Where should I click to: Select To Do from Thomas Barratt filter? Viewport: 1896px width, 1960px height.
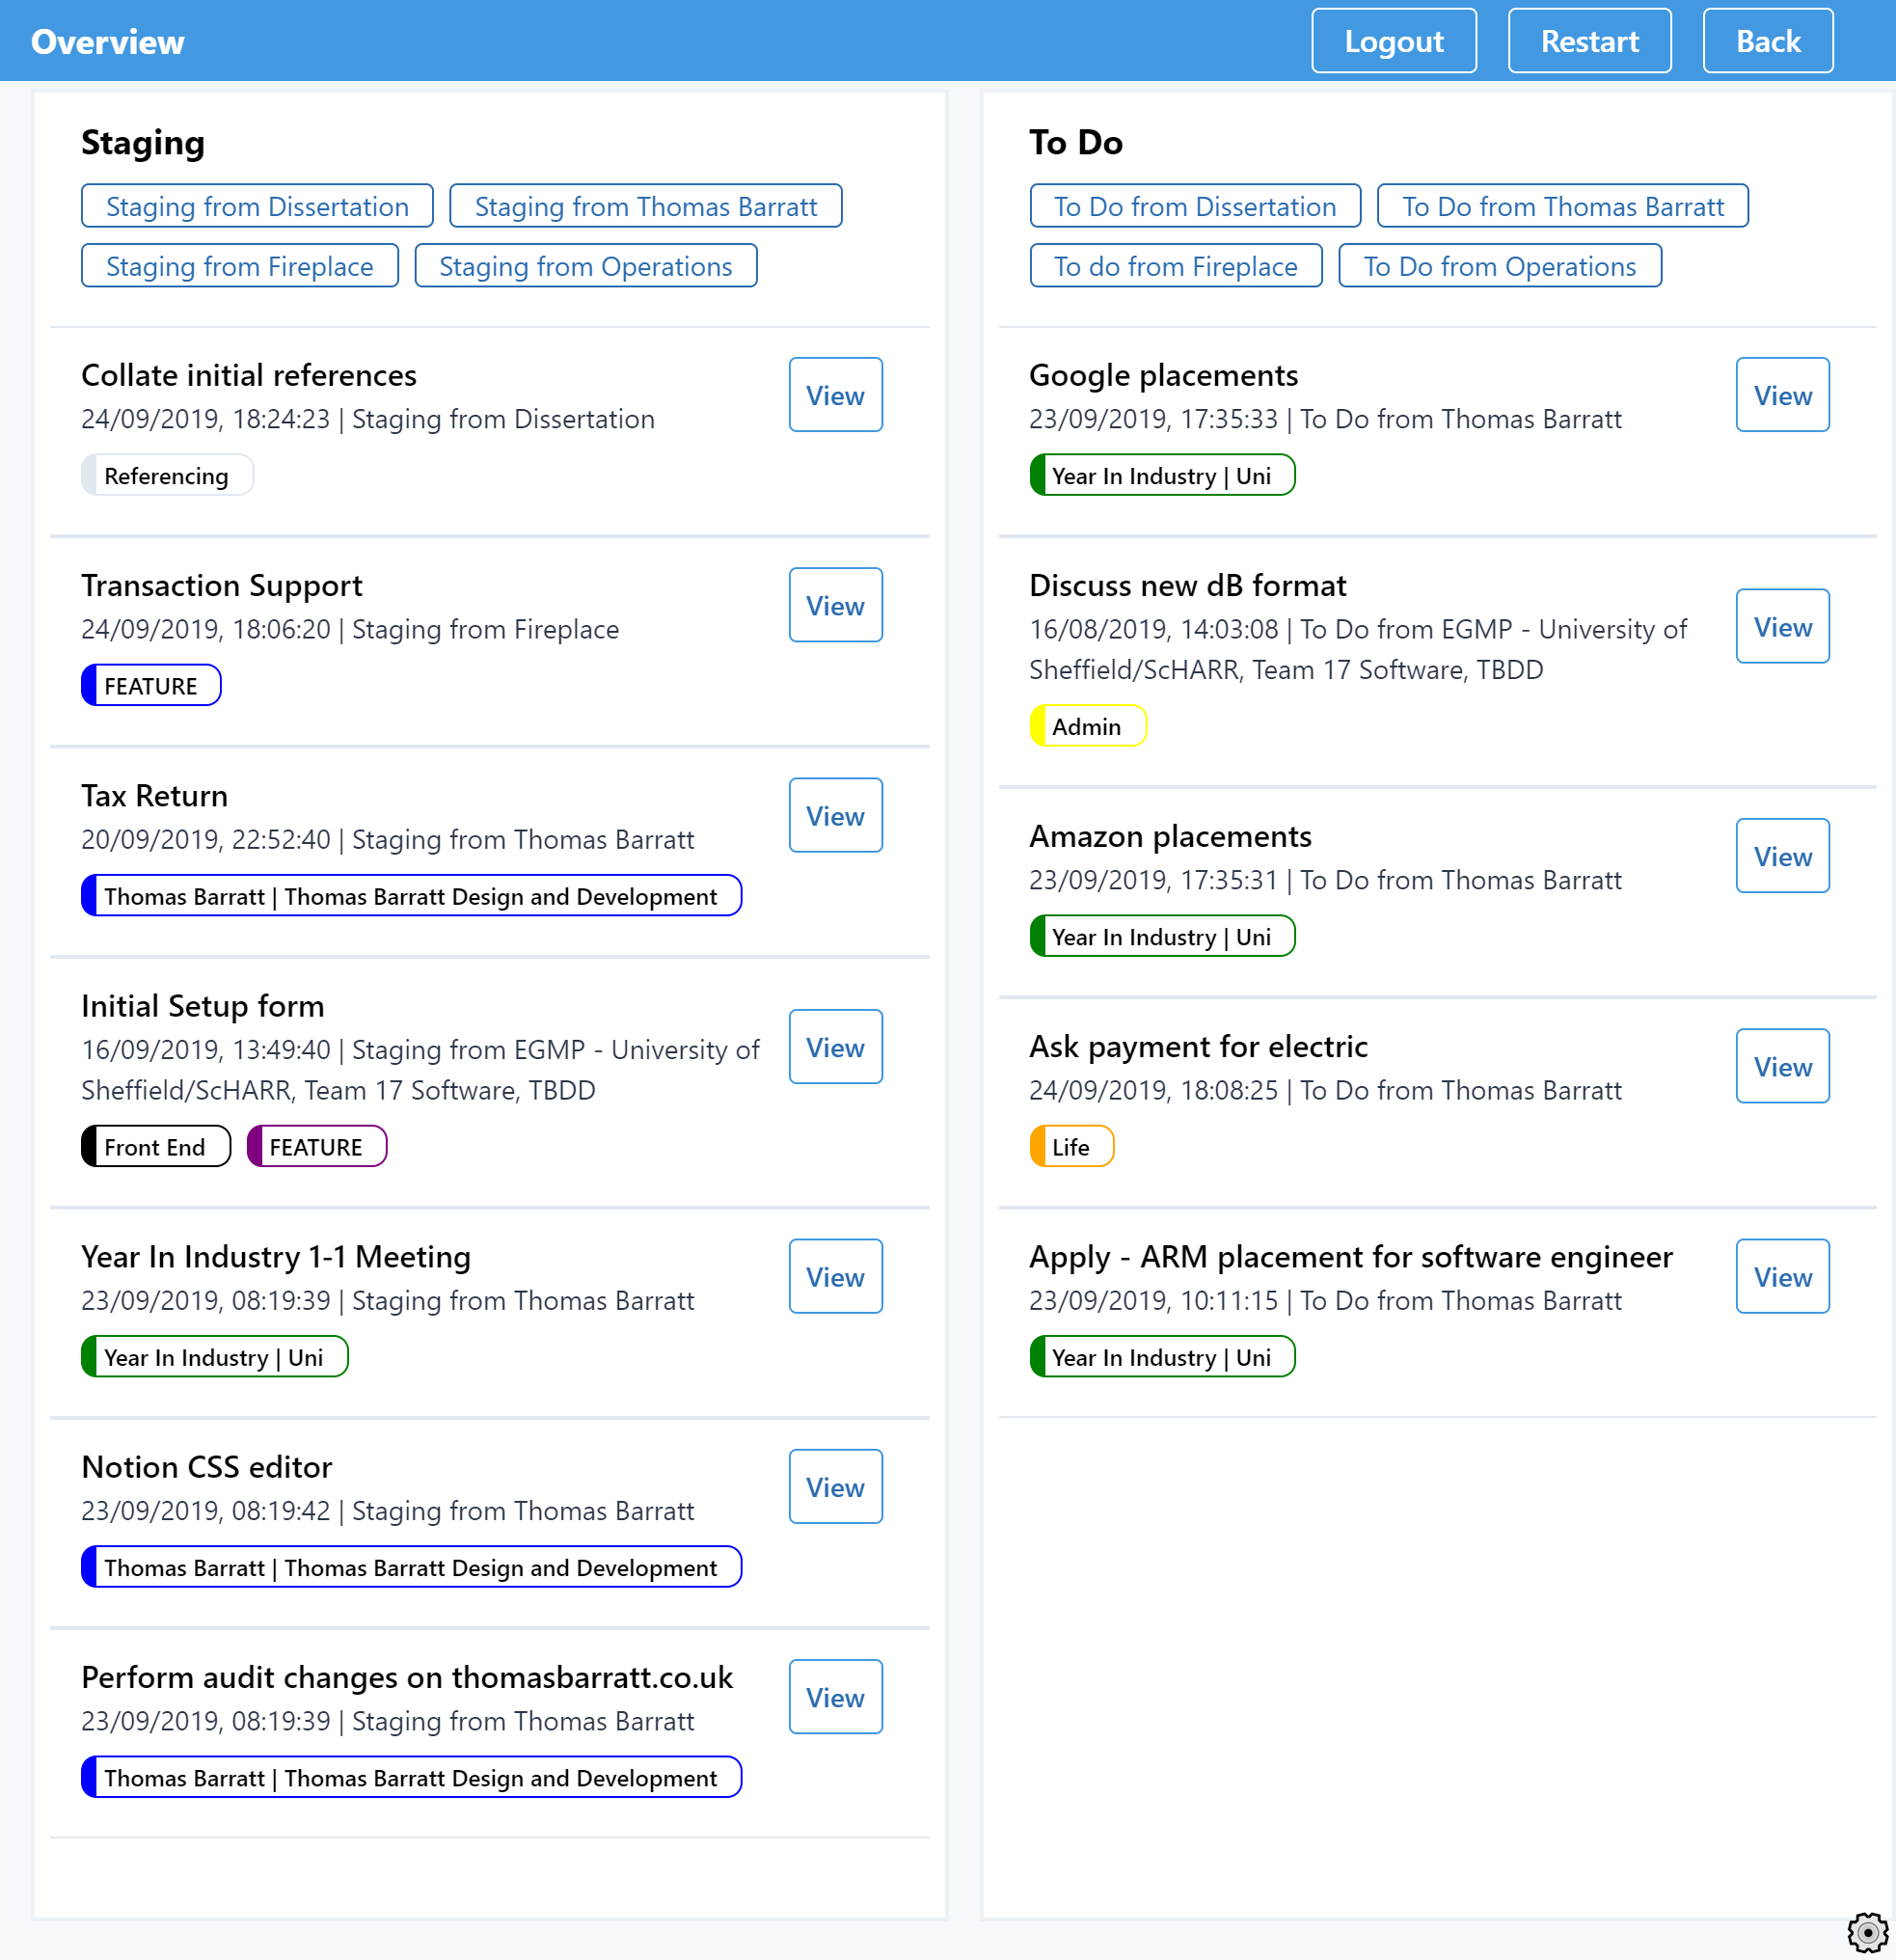pyautogui.click(x=1562, y=206)
